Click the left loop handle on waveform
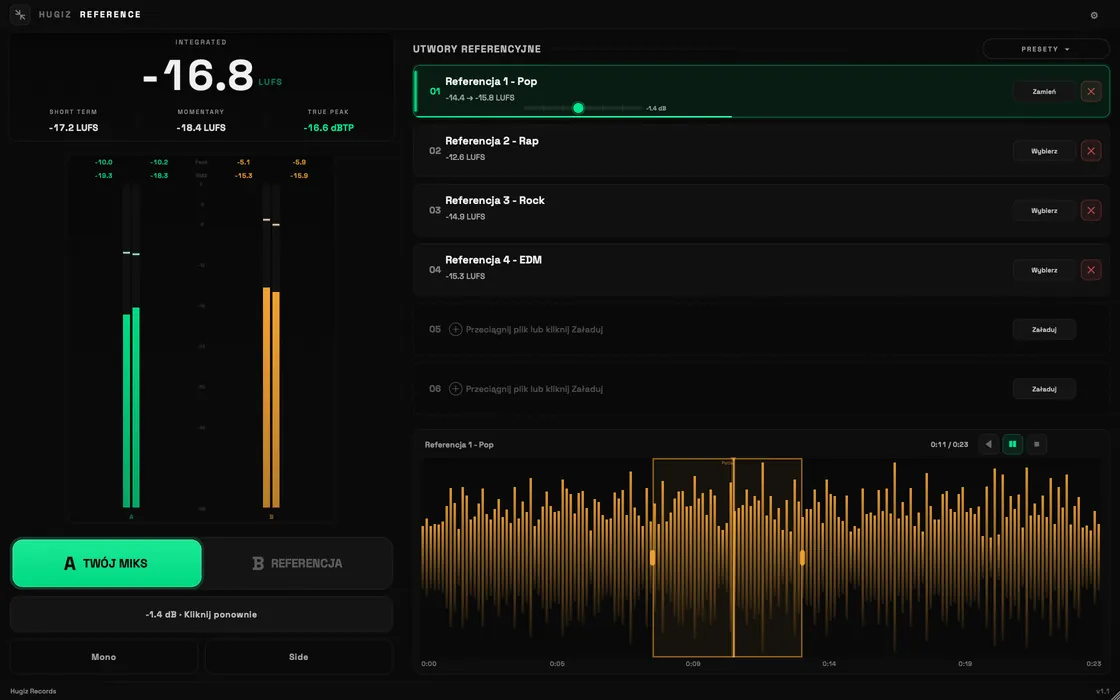The height and width of the screenshot is (700, 1120). point(652,558)
